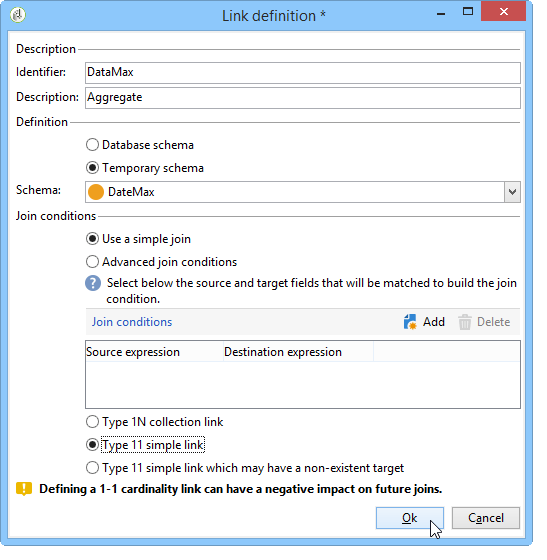Click the Add join condition icon
The image size is (547, 560).
410,322
